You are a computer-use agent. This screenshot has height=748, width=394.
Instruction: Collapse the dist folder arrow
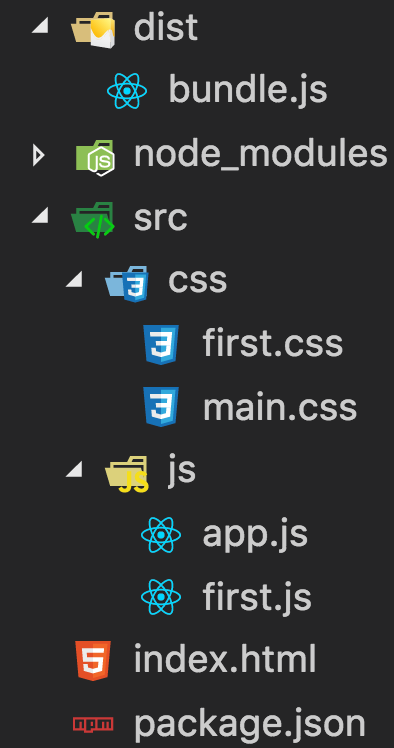[41, 26]
